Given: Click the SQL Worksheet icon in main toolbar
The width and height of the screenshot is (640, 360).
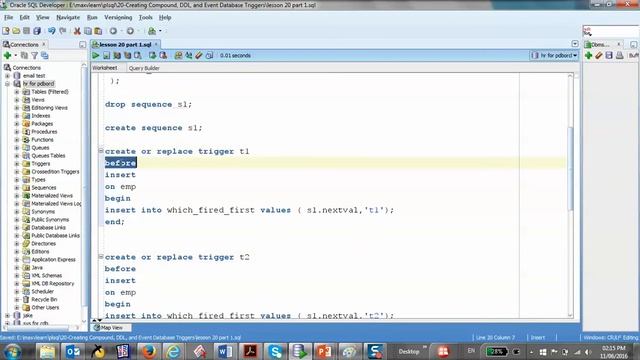Looking at the screenshot, I should 152,31.
